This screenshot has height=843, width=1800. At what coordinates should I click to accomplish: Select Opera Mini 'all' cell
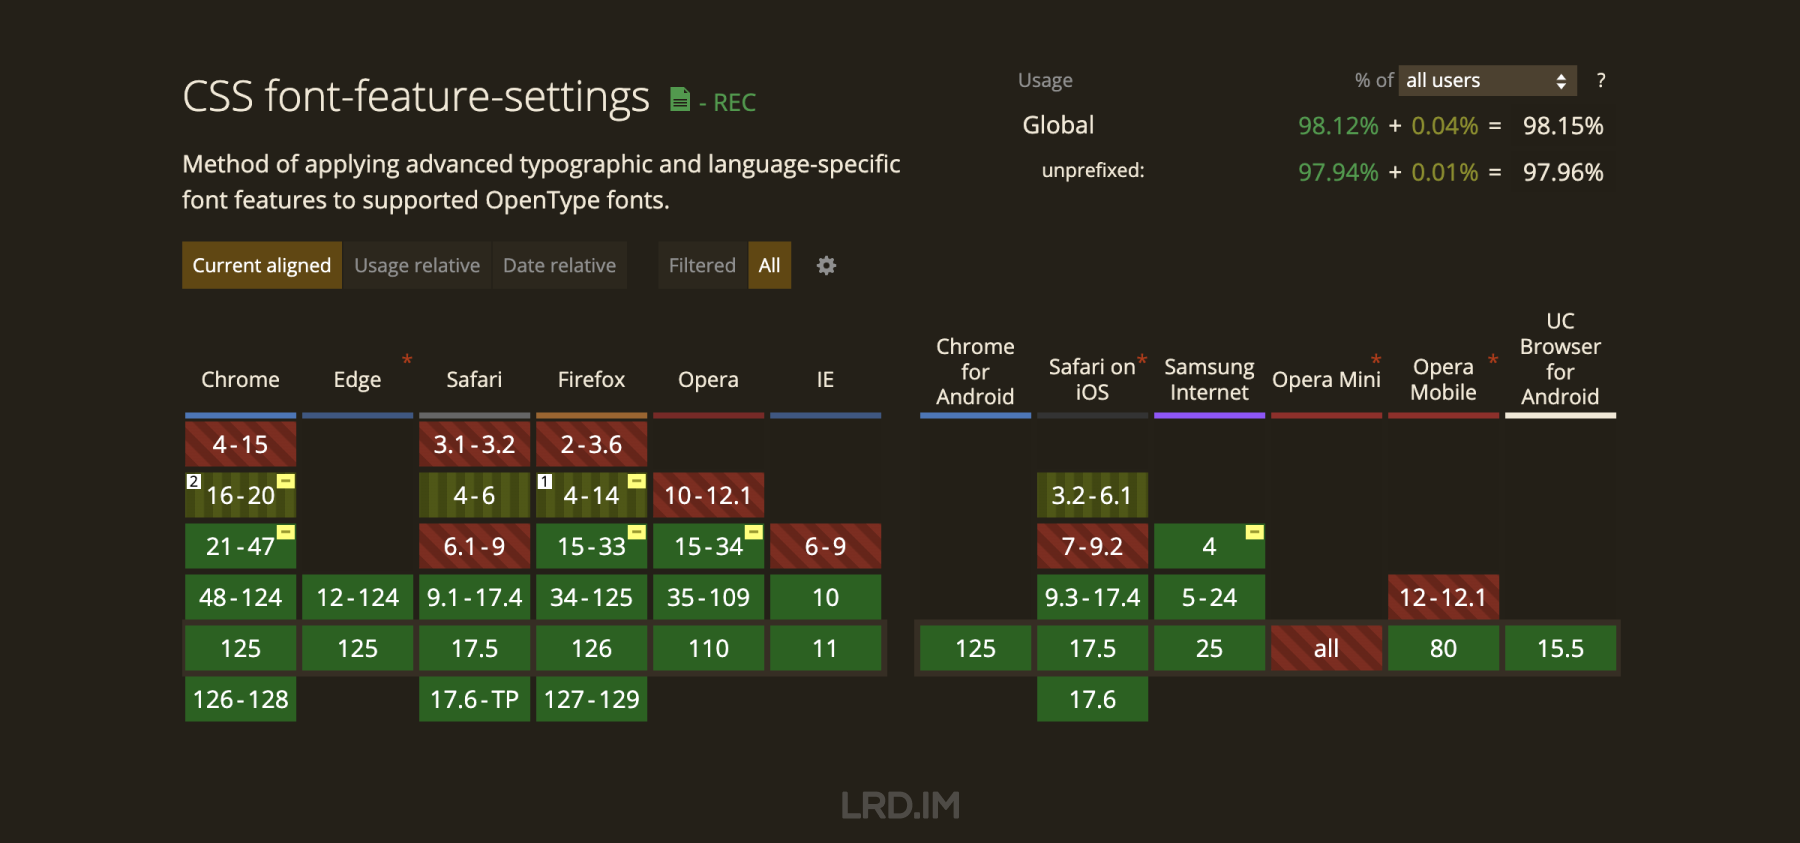tap(1326, 648)
